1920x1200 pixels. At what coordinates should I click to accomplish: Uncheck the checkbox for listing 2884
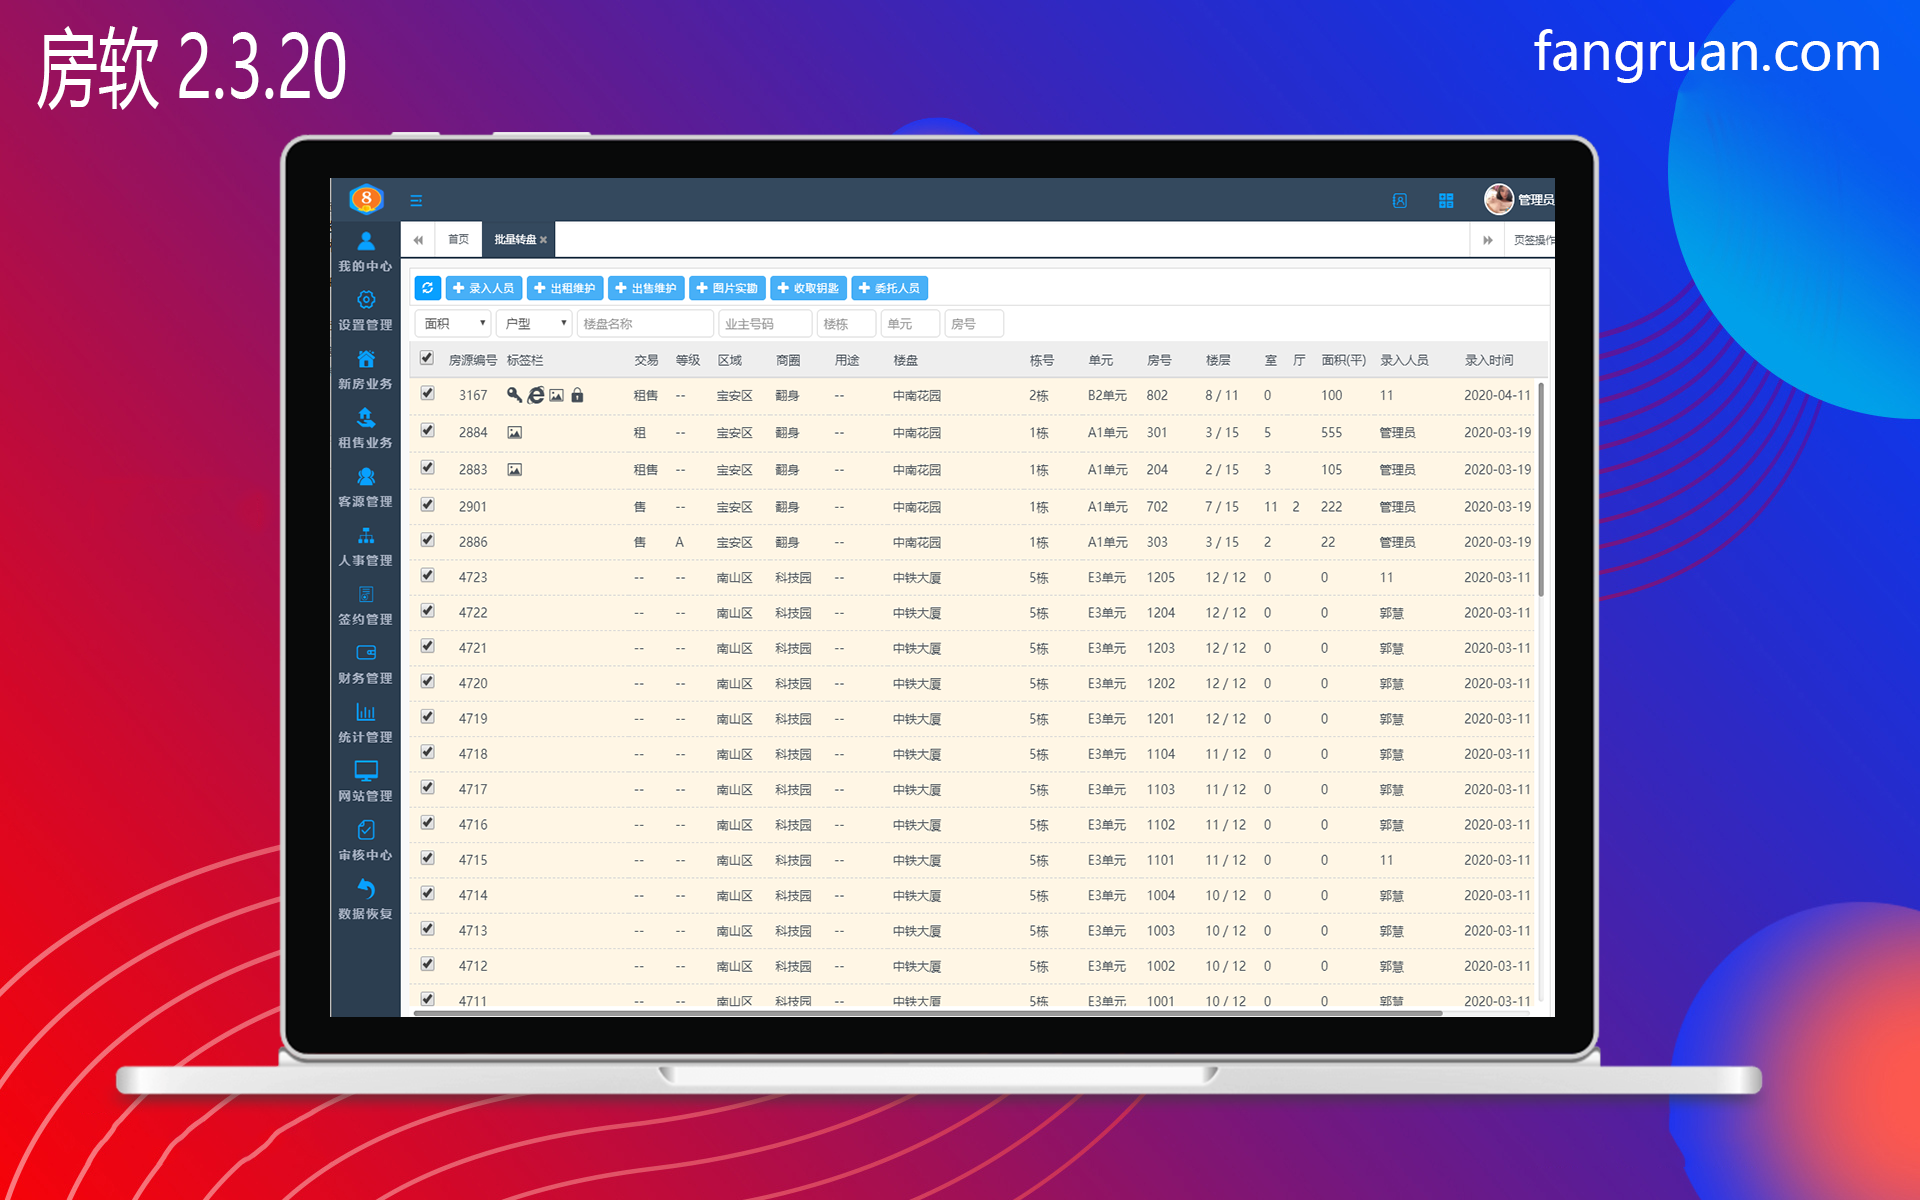coord(428,431)
